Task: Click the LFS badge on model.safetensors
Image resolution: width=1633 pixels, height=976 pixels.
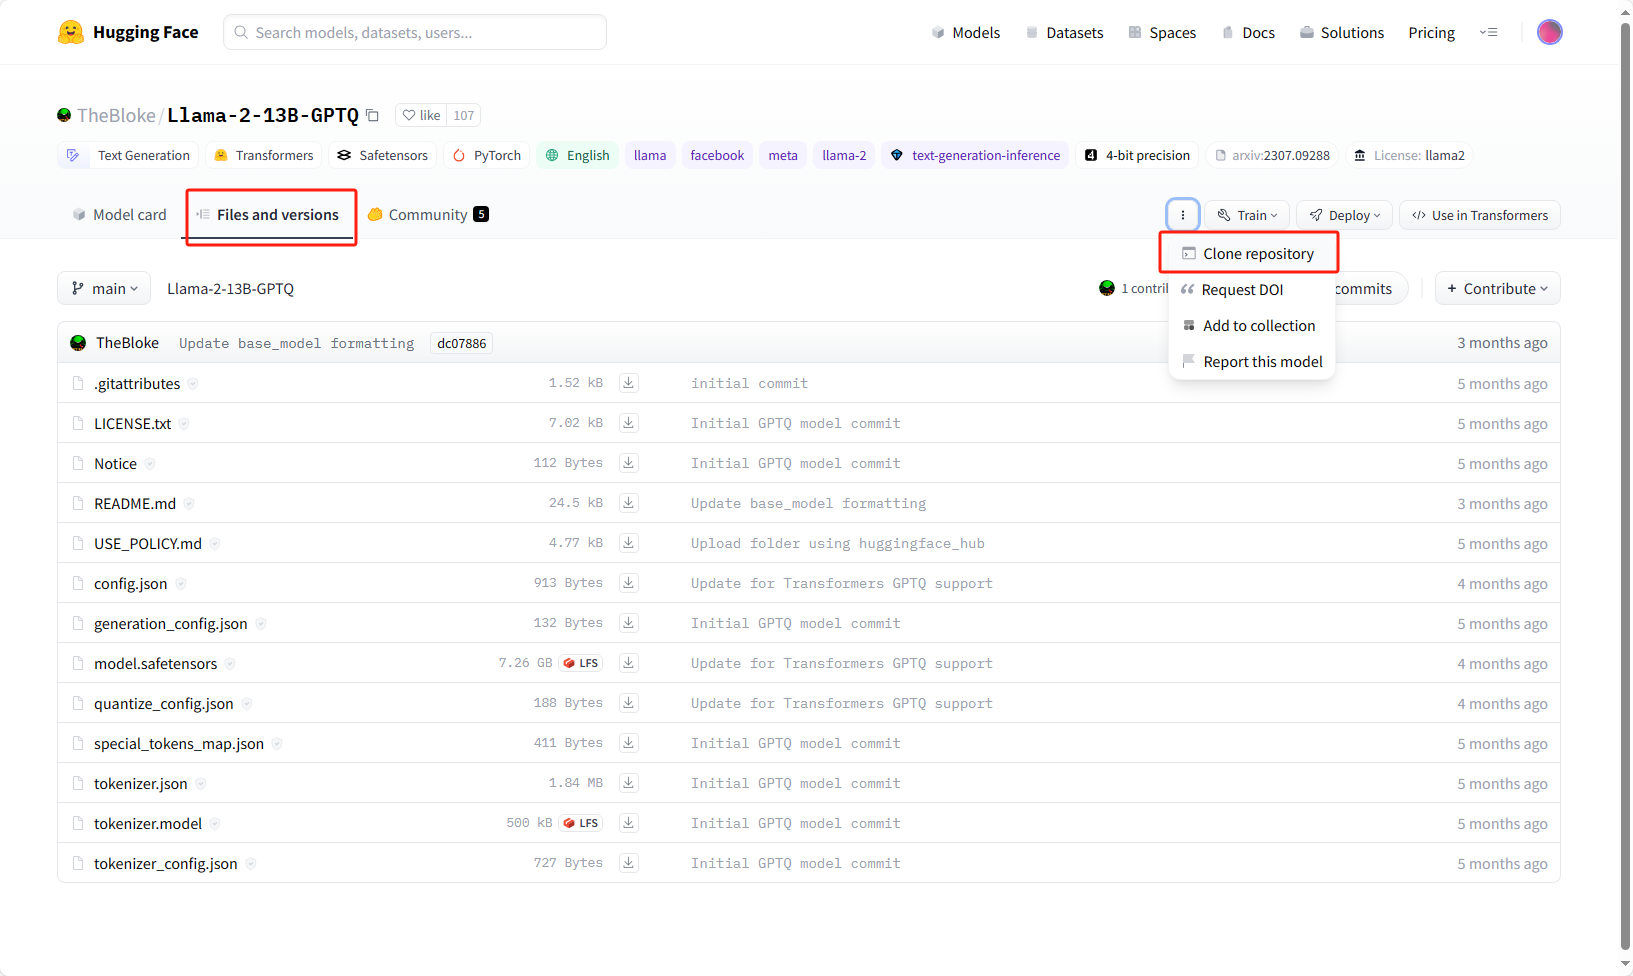Action: coord(581,663)
